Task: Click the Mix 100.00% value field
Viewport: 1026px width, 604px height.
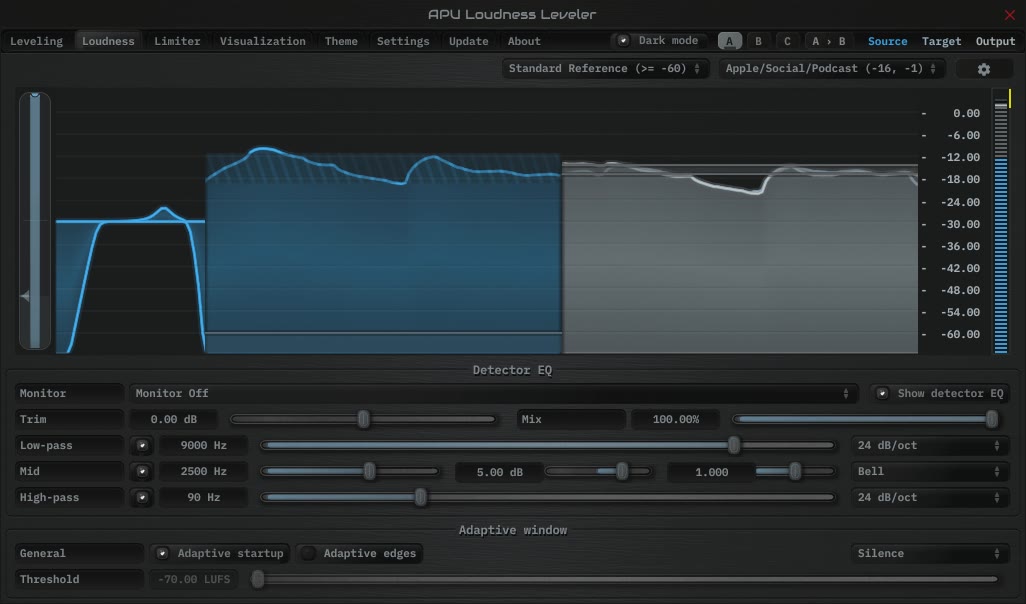Action: 675,419
